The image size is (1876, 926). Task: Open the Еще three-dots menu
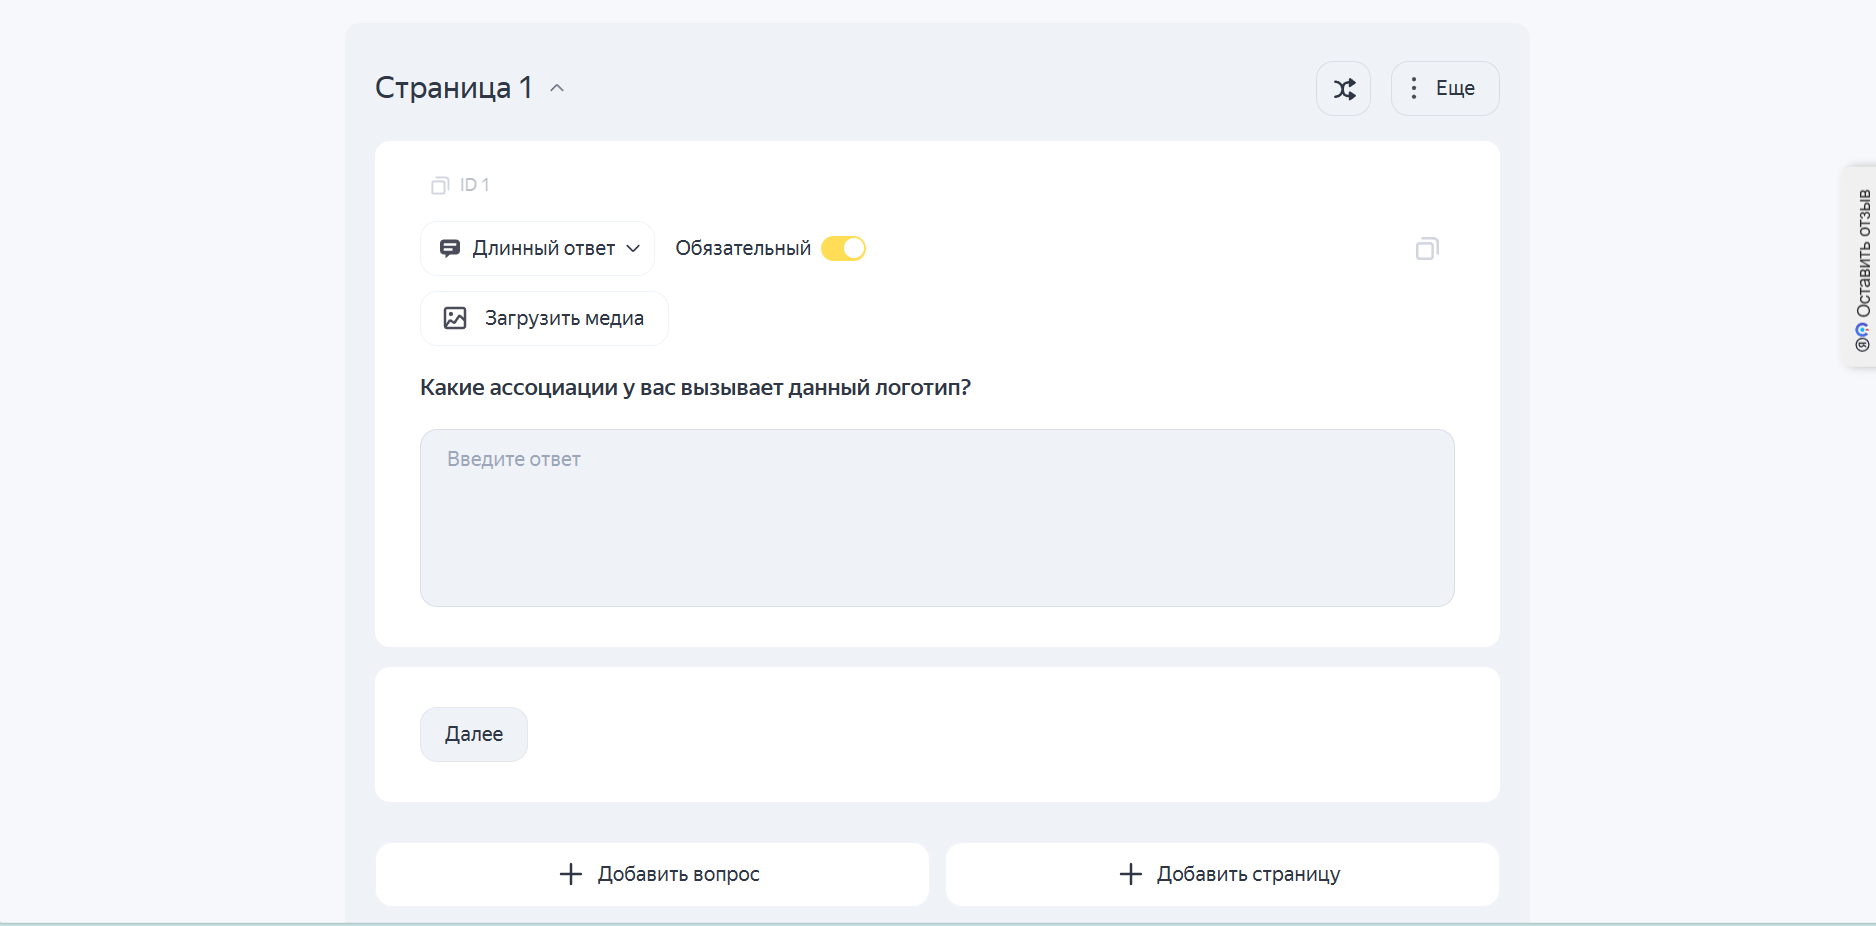click(1444, 89)
